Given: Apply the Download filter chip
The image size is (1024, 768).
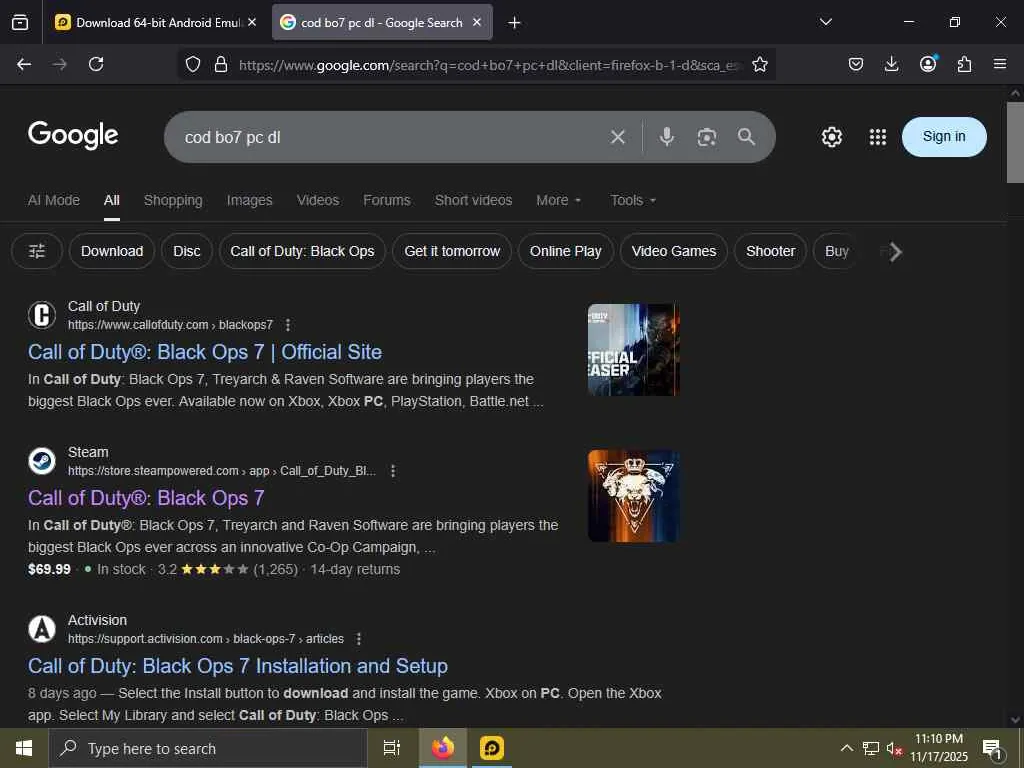Looking at the screenshot, I should (112, 251).
